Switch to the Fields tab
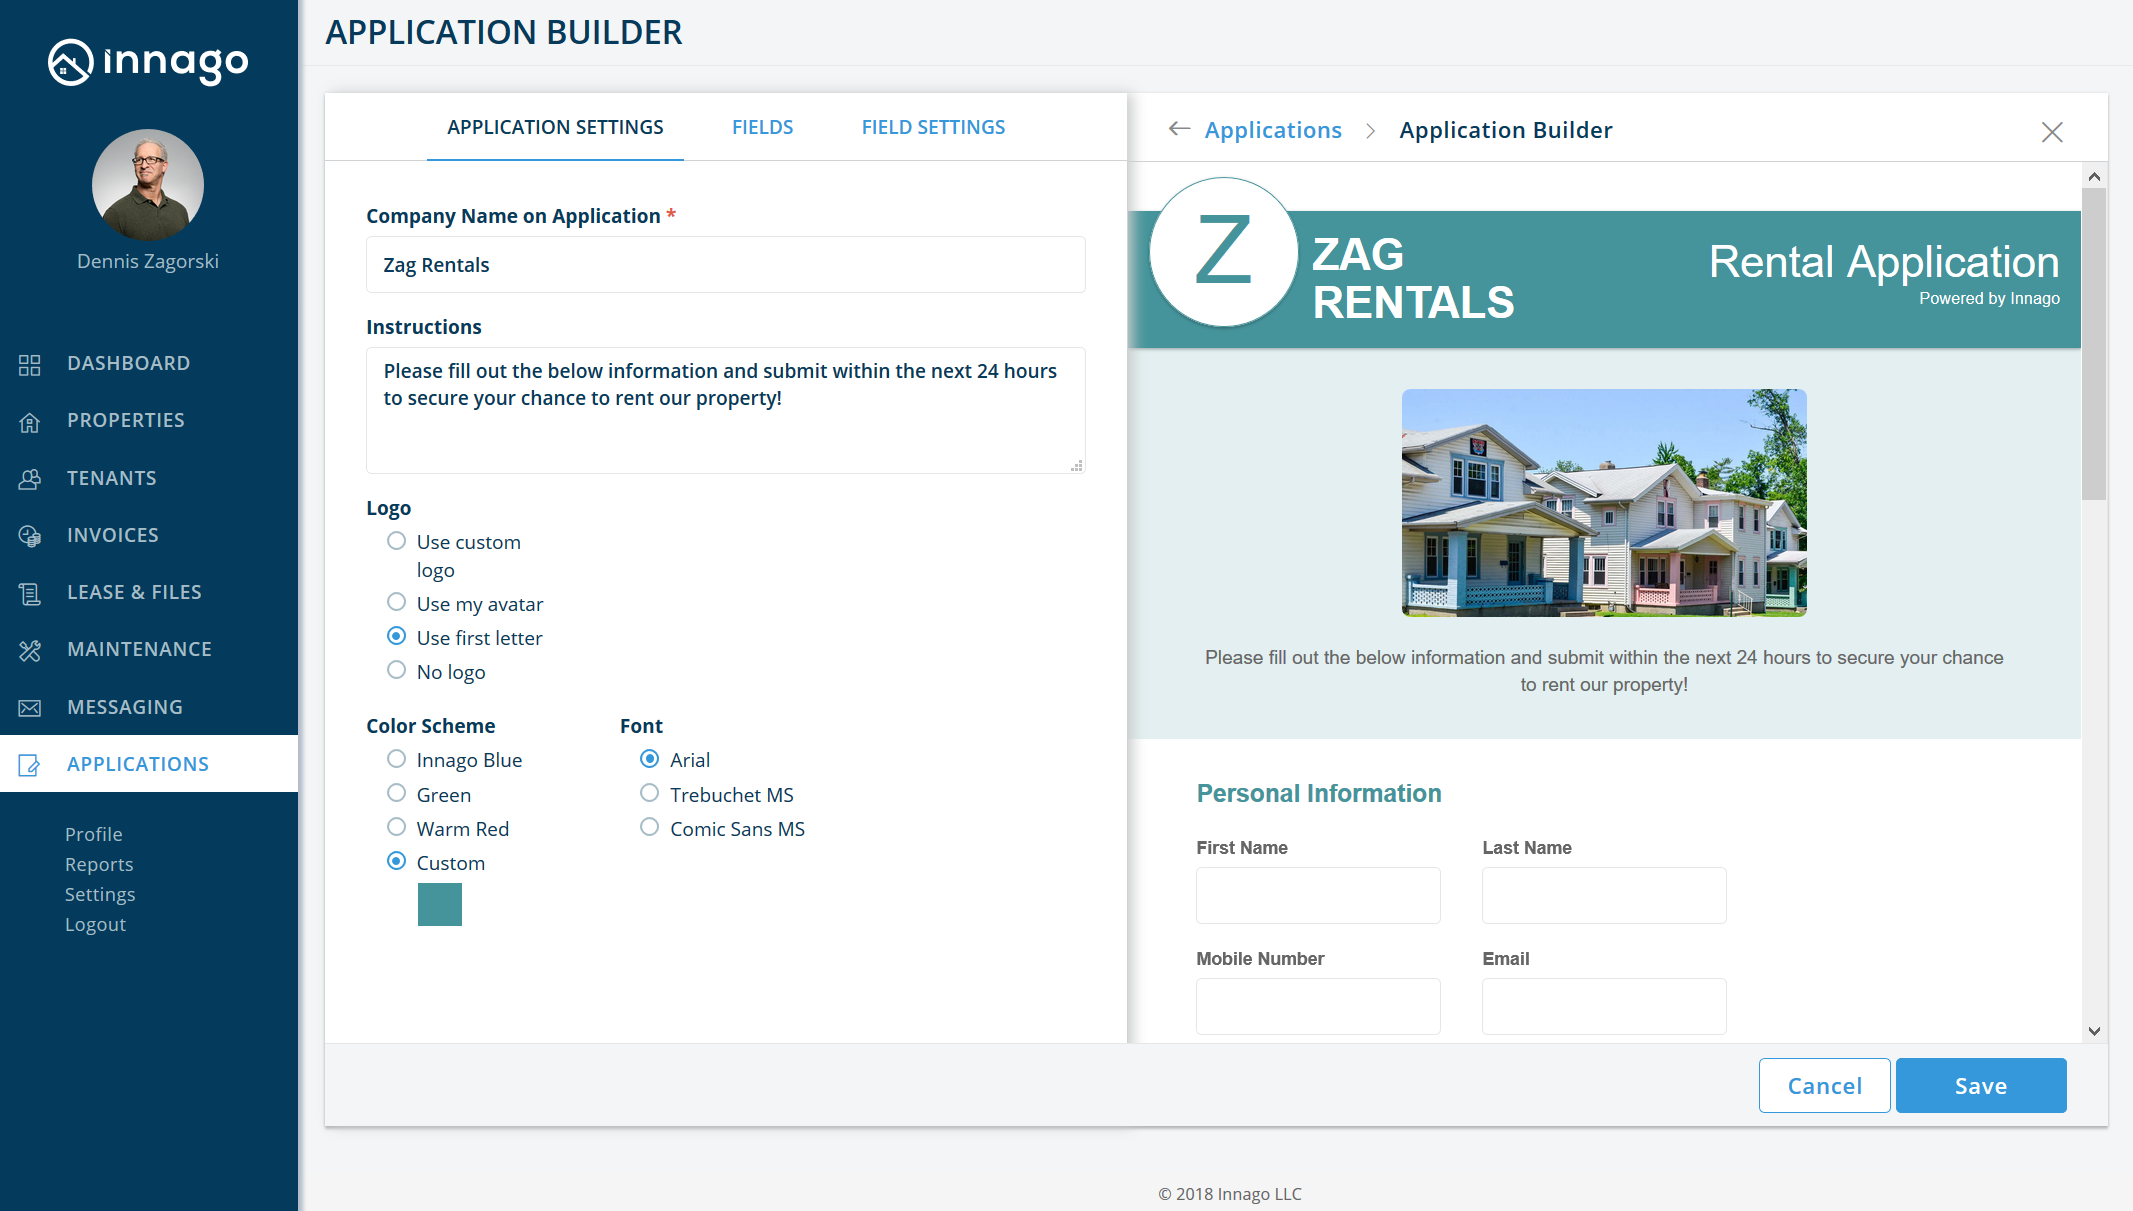Screen dimensions: 2133x1211 (762, 127)
